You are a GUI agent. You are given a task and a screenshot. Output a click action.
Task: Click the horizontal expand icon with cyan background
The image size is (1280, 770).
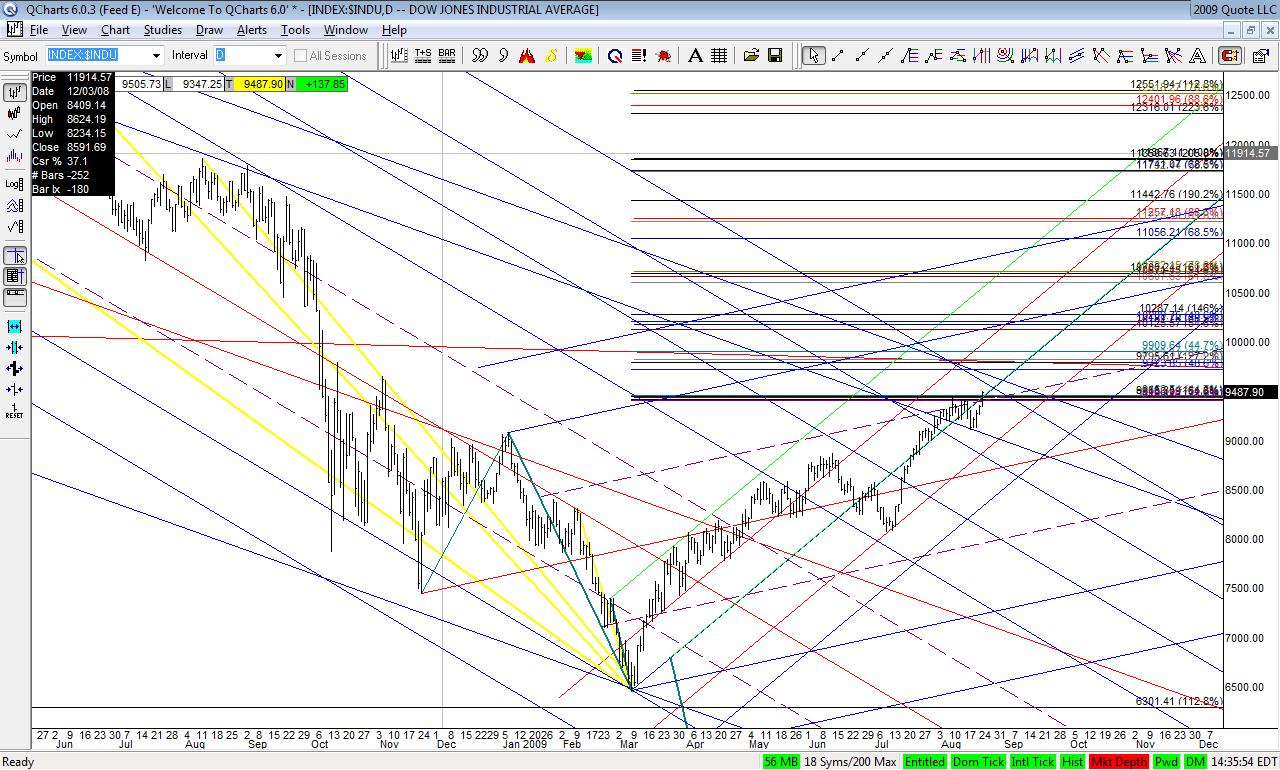pos(15,326)
